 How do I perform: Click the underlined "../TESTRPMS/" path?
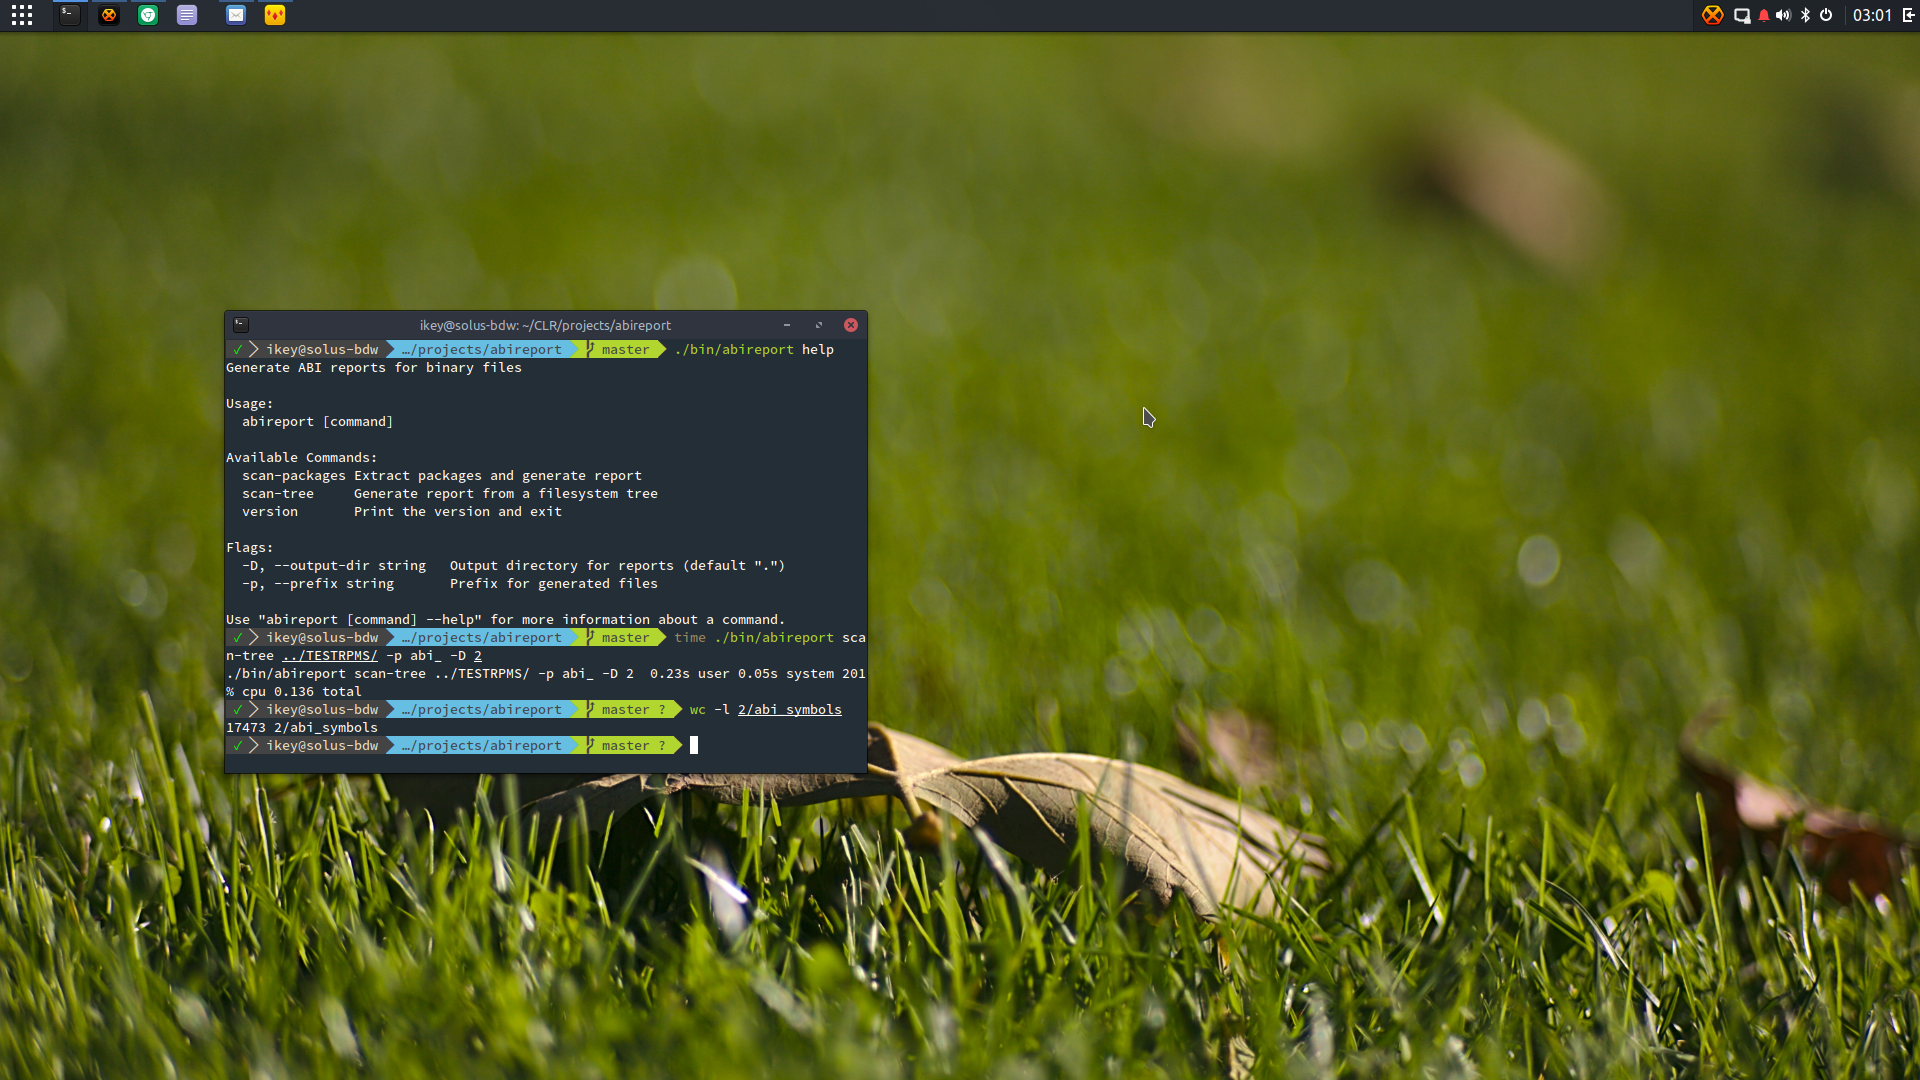(x=330, y=656)
